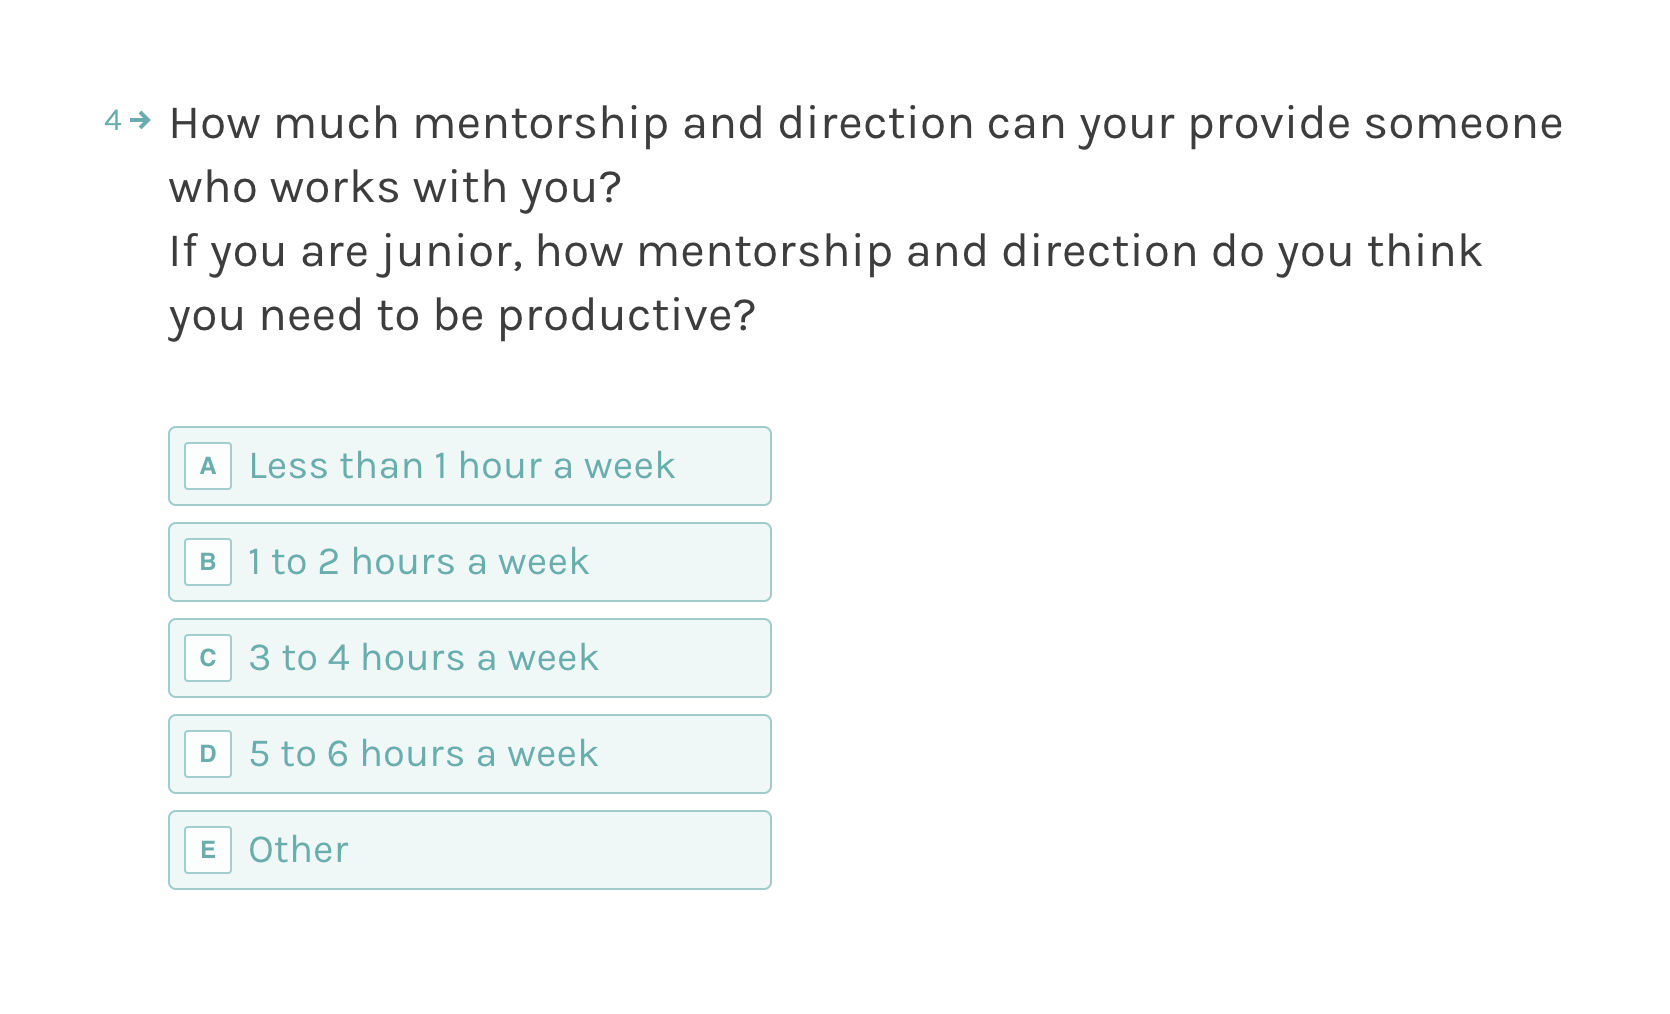Pick '3 to 4 hours a week' choice

423,658
